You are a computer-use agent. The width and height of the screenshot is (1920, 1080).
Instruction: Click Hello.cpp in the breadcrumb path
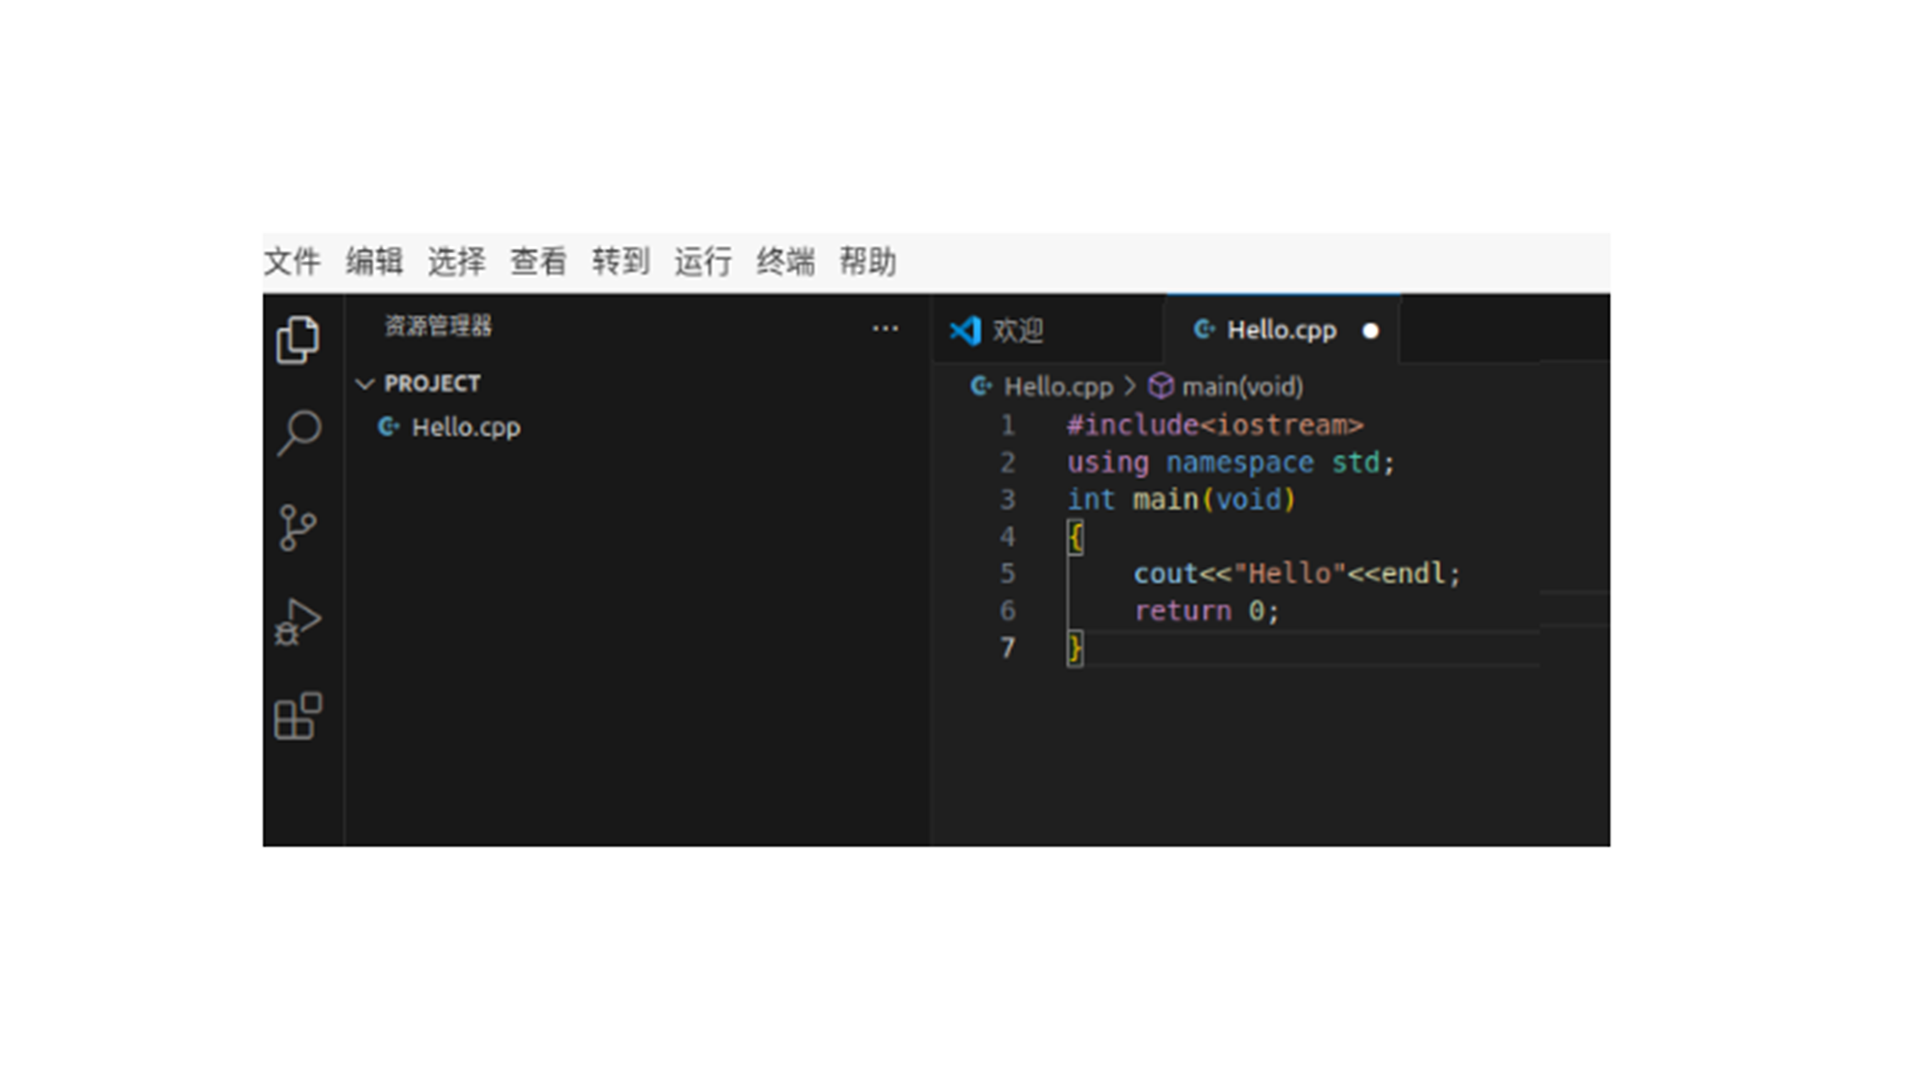tap(1057, 387)
